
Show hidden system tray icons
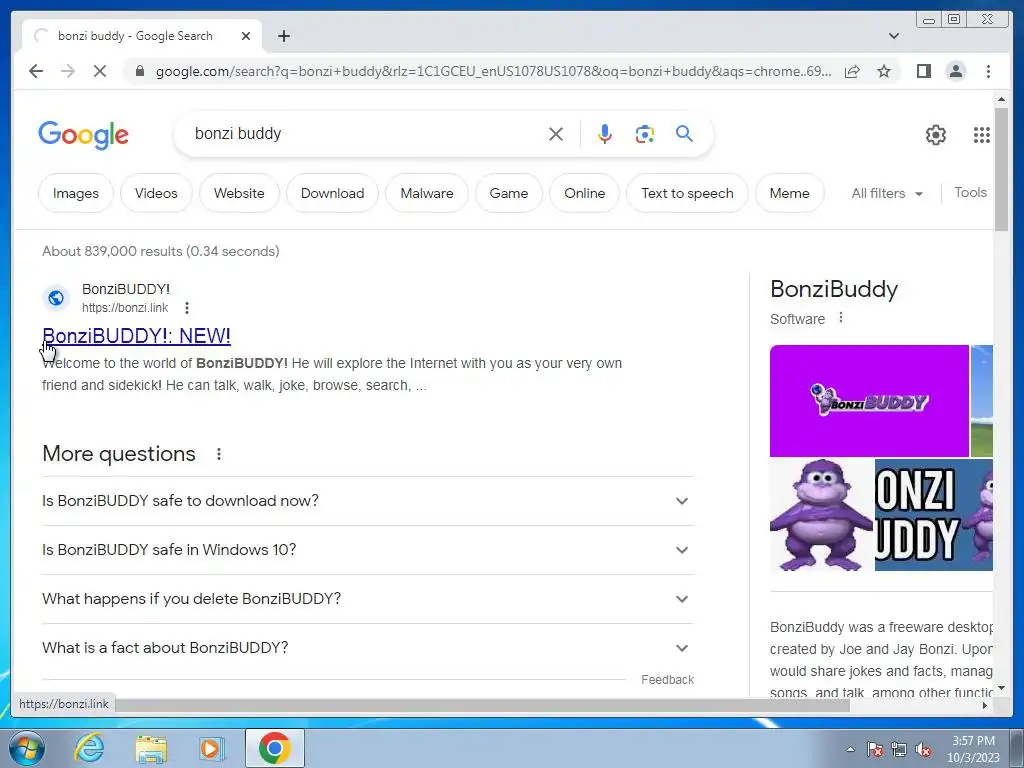(x=850, y=750)
